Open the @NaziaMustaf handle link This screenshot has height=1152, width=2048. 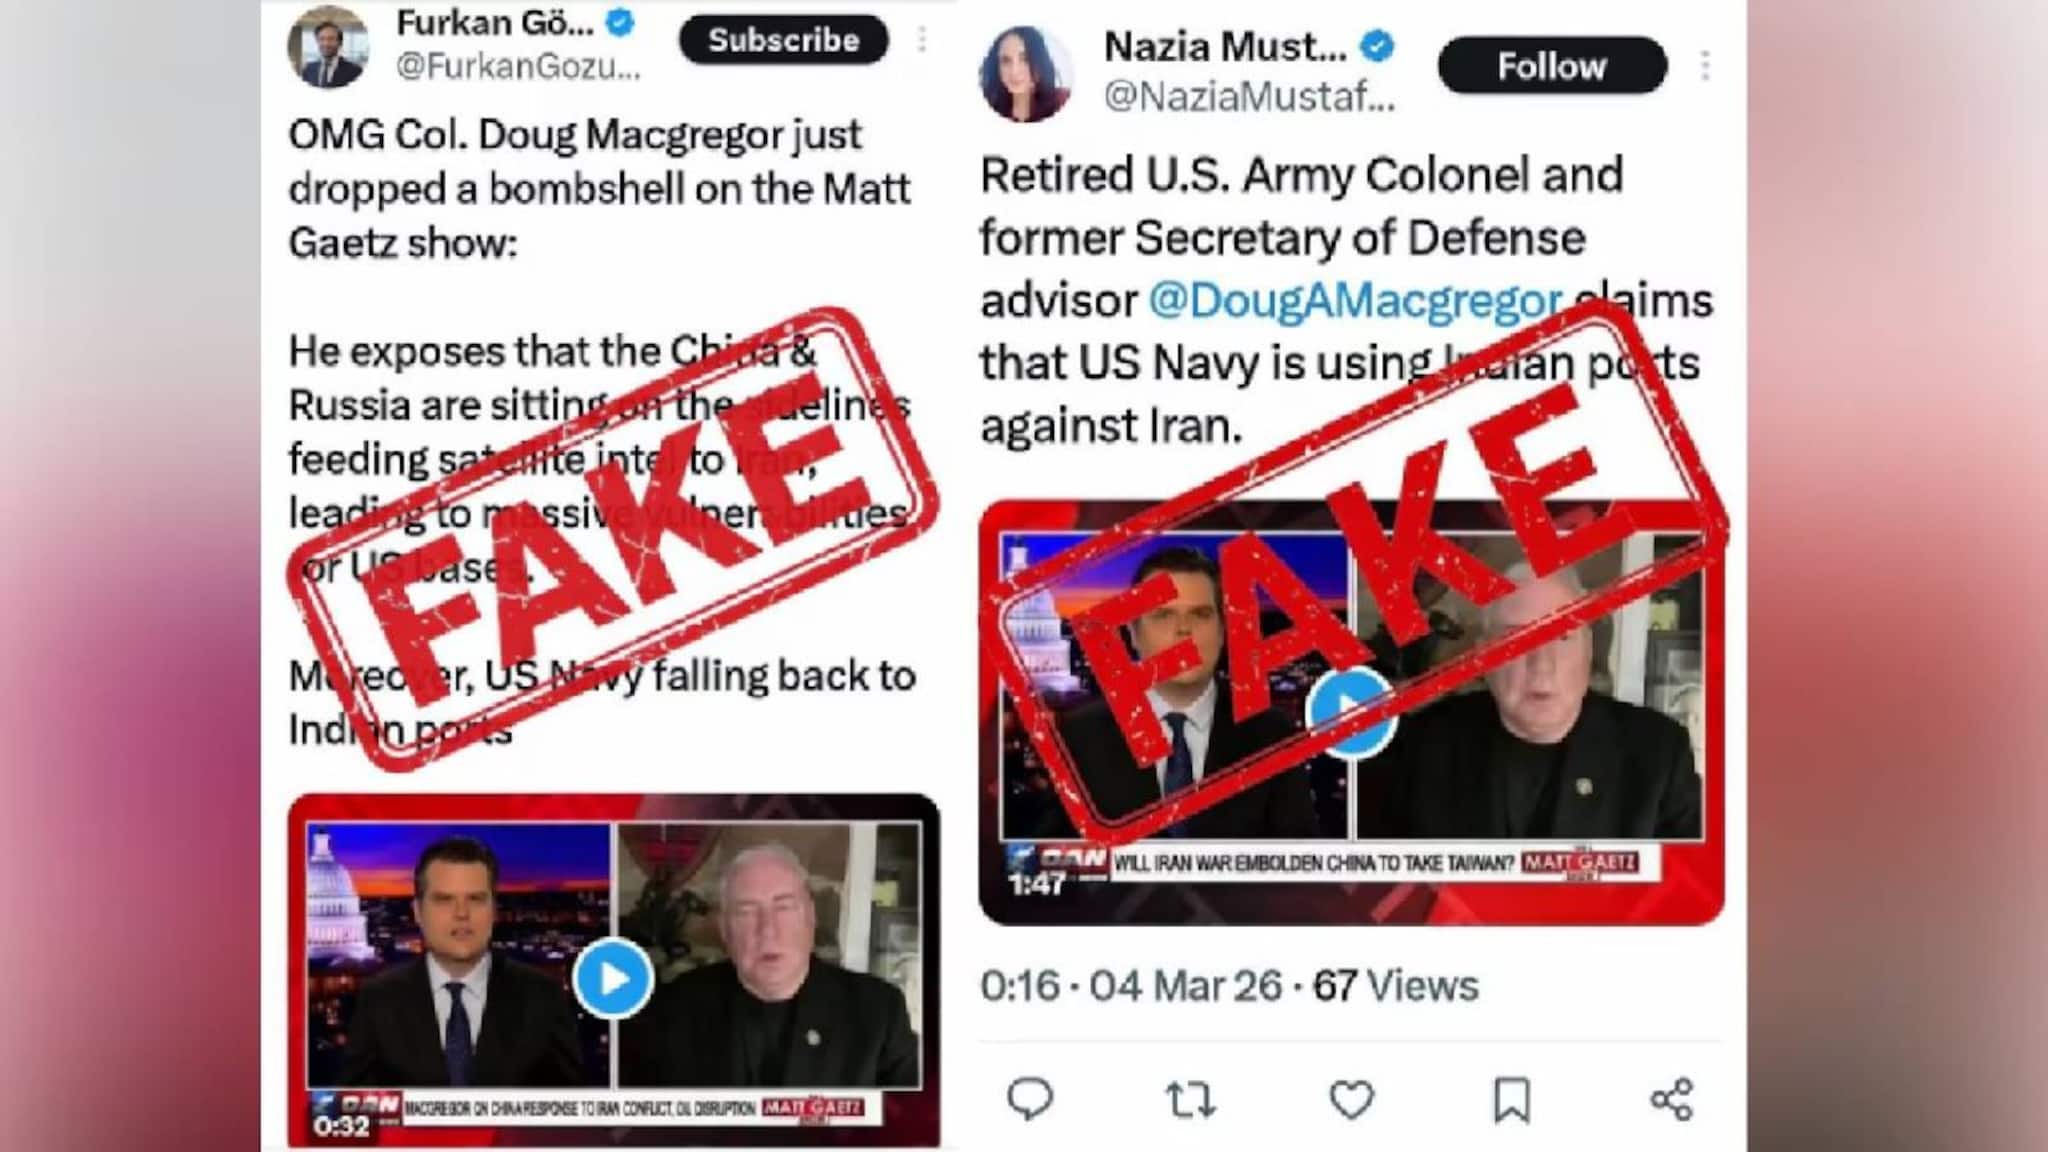point(1249,96)
